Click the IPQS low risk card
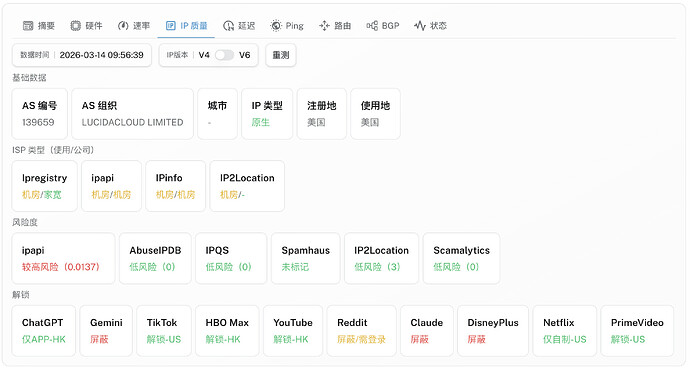 tap(231, 258)
